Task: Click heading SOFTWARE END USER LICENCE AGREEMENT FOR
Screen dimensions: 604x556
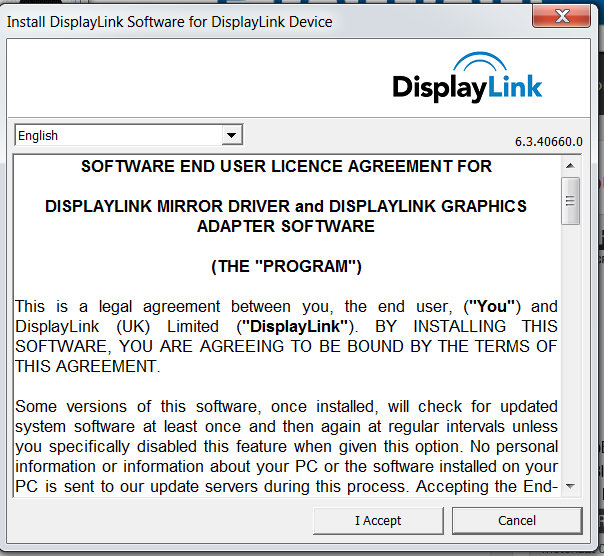Action: click(x=286, y=166)
